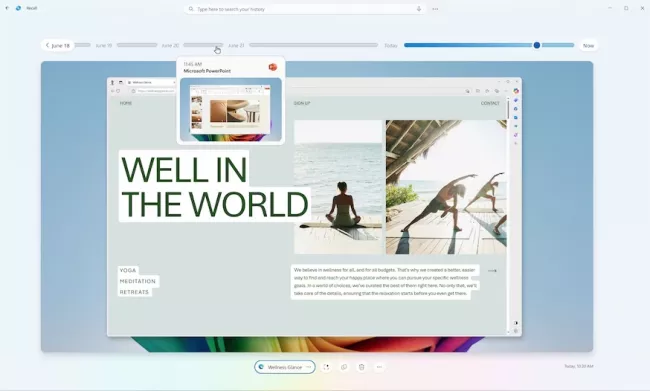Click the back arrow in the Recall title bar

(x=7, y=8)
